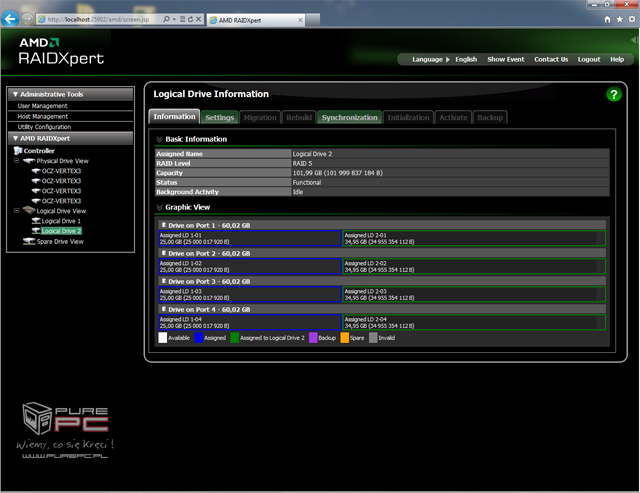Click the browser forward arrow button

pos(27,19)
